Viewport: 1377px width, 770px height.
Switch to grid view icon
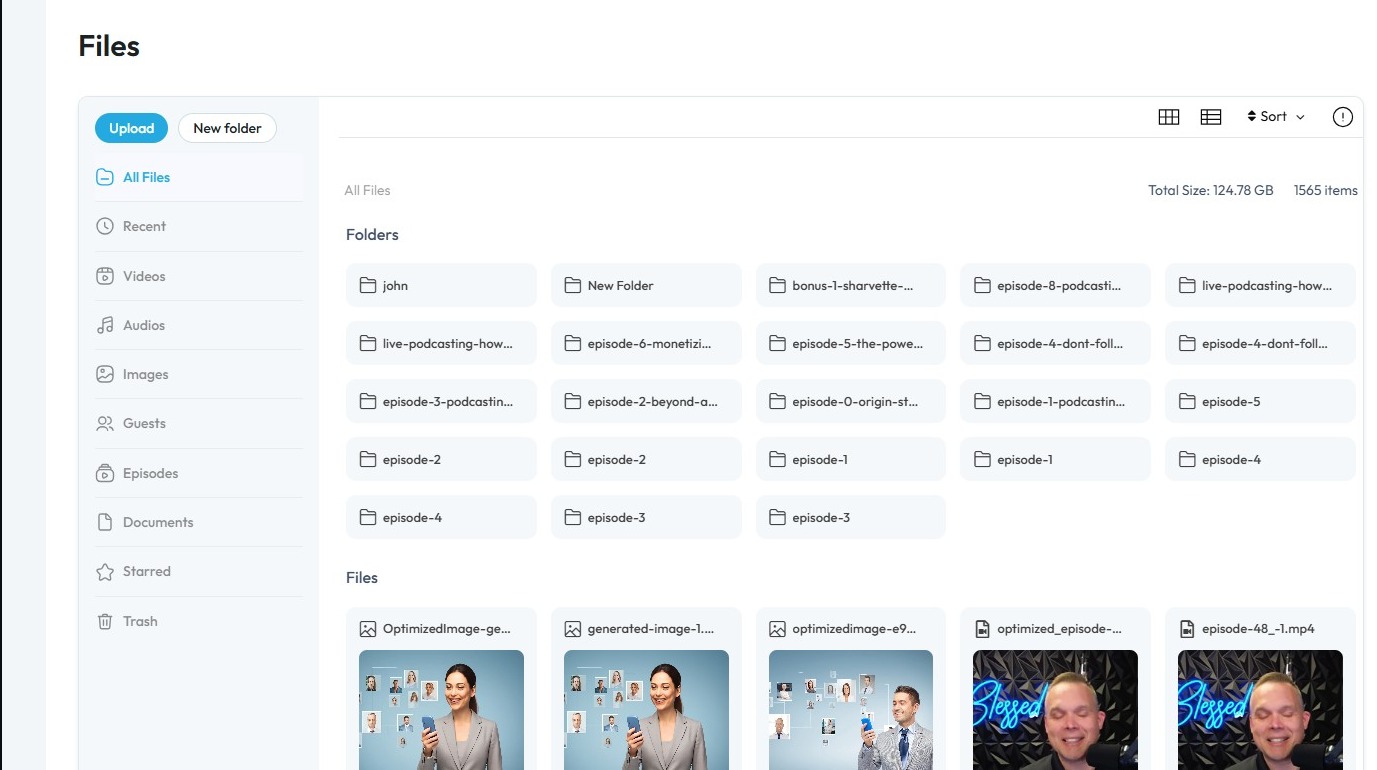1168,117
